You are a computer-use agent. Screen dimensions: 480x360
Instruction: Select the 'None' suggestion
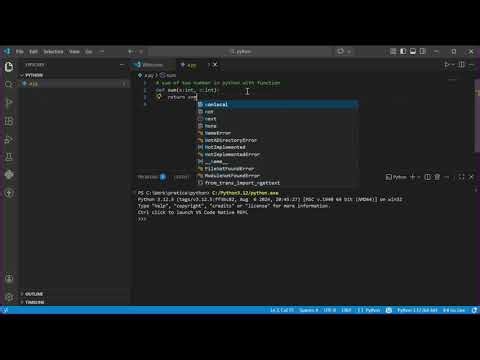278,126
